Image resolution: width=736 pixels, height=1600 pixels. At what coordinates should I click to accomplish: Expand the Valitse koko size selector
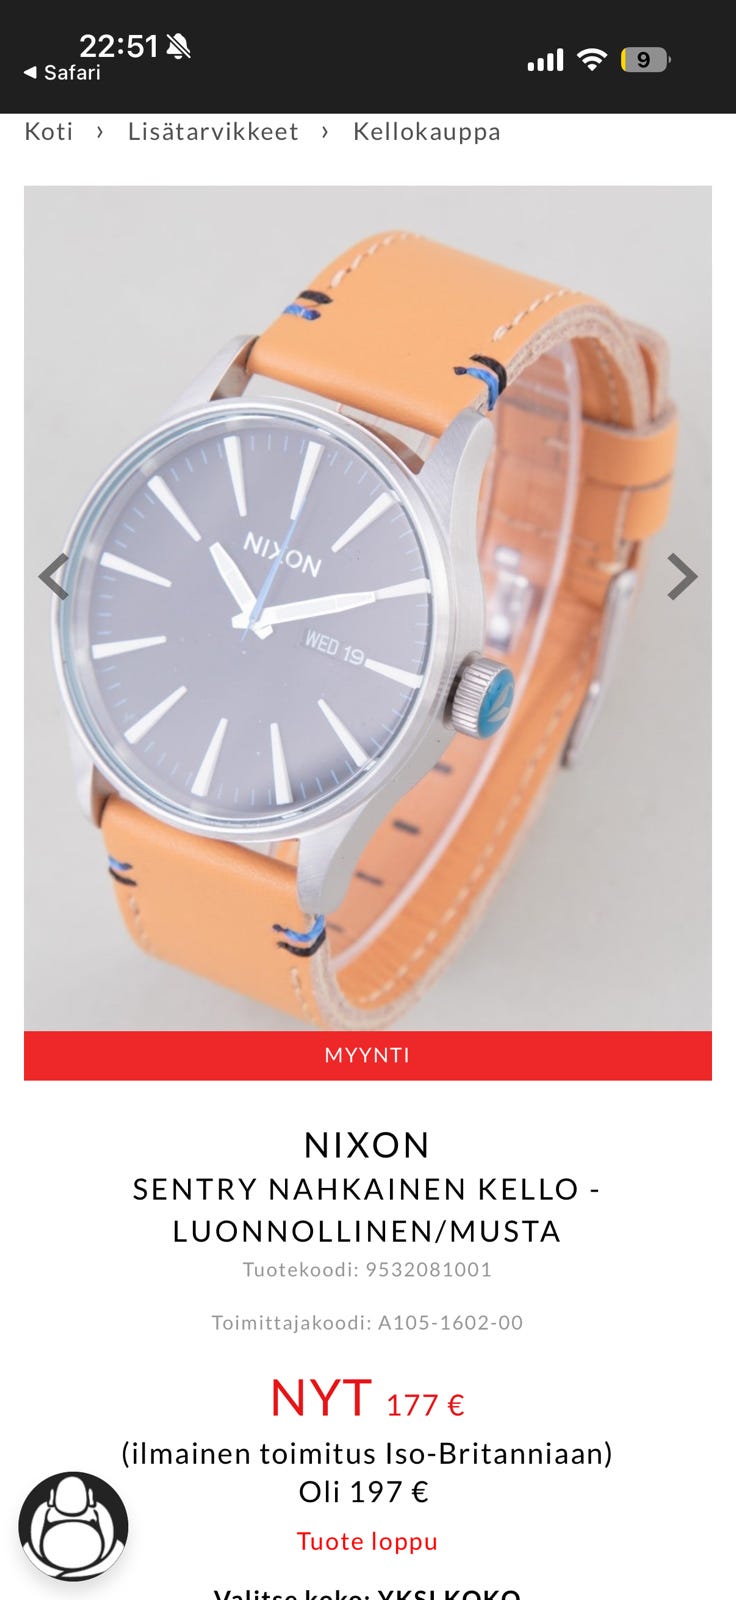368,1592
